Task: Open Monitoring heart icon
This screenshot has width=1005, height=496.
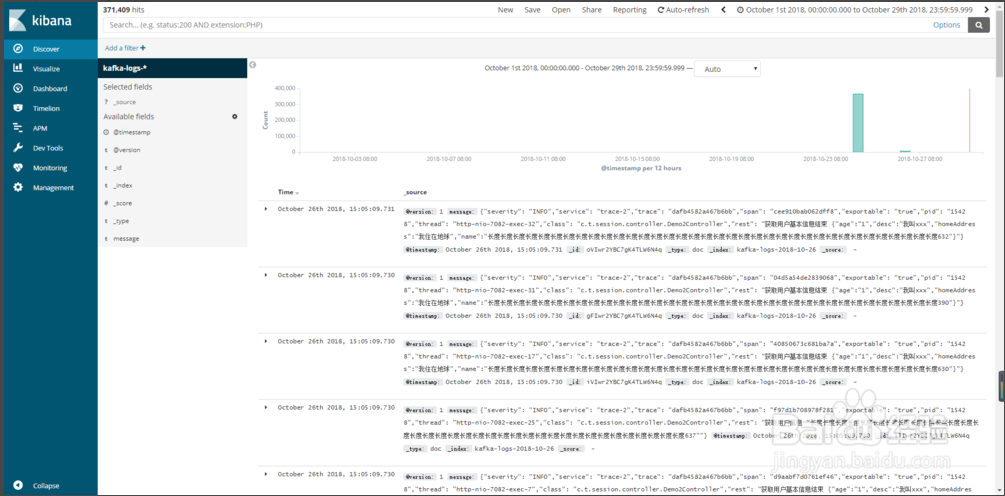Action: click(x=18, y=168)
